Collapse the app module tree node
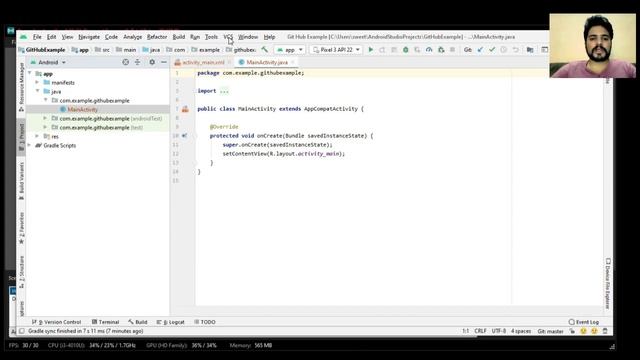 30,73
